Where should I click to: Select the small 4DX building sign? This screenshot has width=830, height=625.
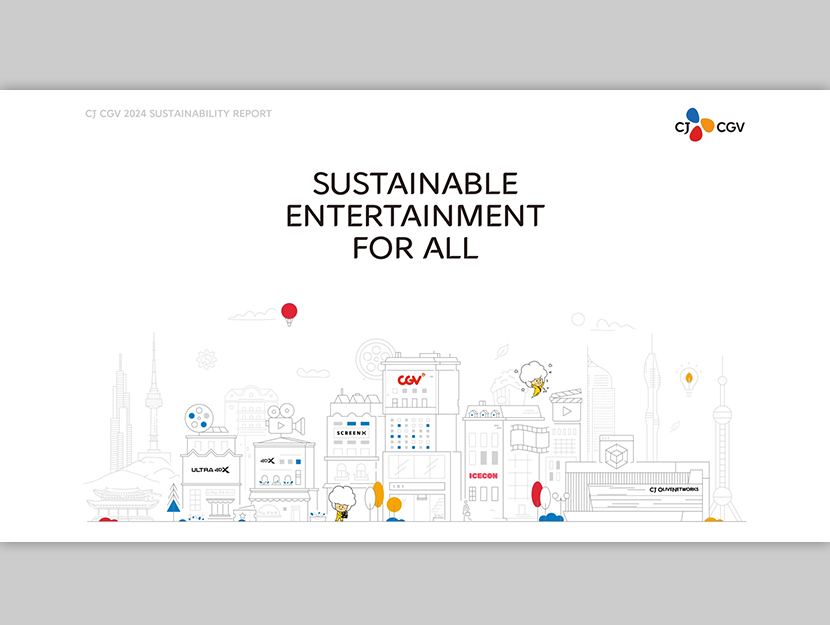[x=267, y=462]
